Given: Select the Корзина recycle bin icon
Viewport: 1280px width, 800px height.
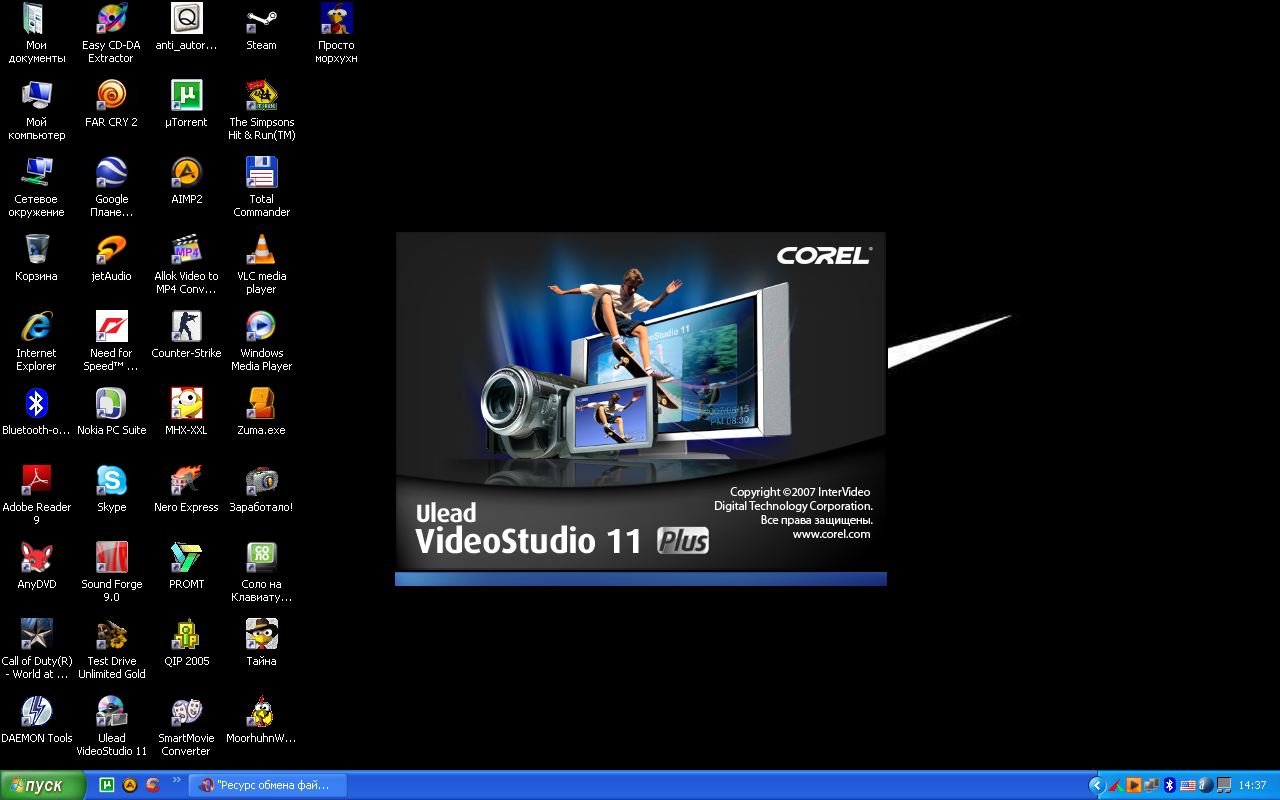Looking at the screenshot, I should point(36,250).
